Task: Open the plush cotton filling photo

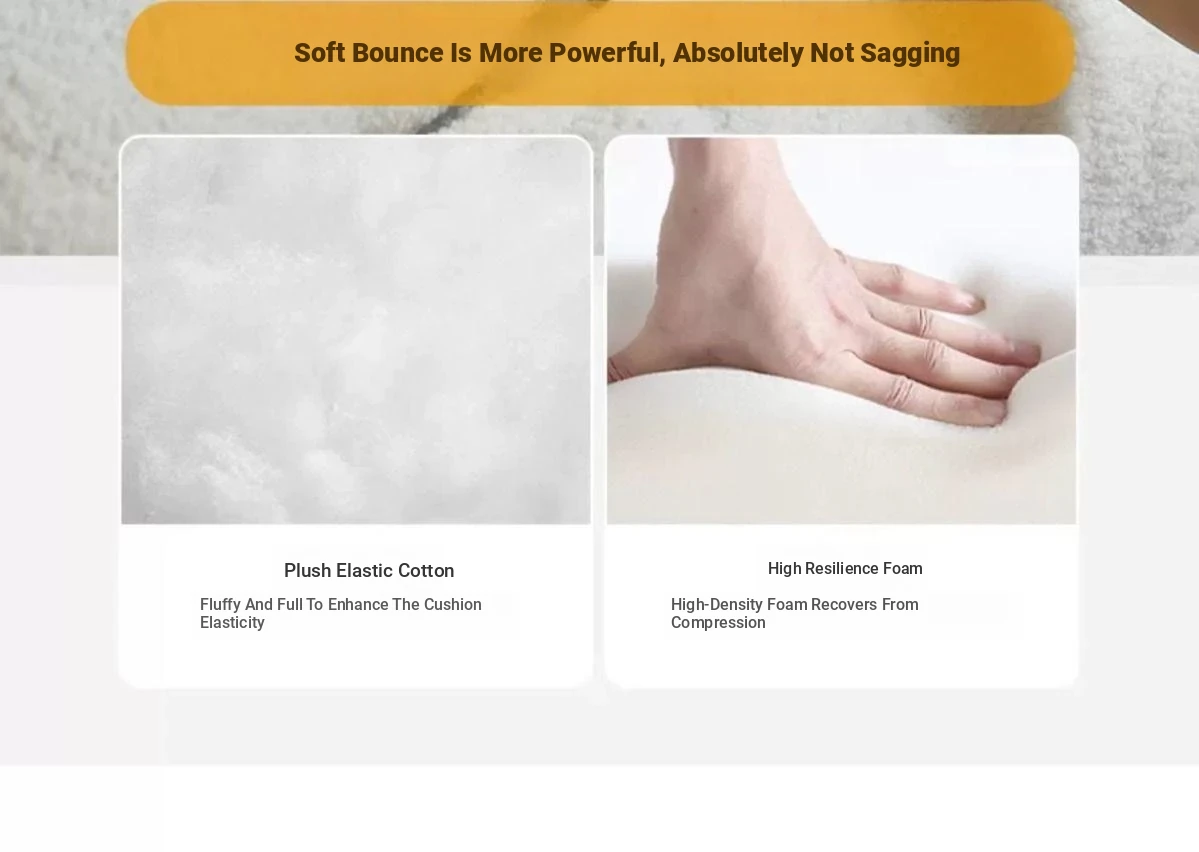Action: point(356,330)
